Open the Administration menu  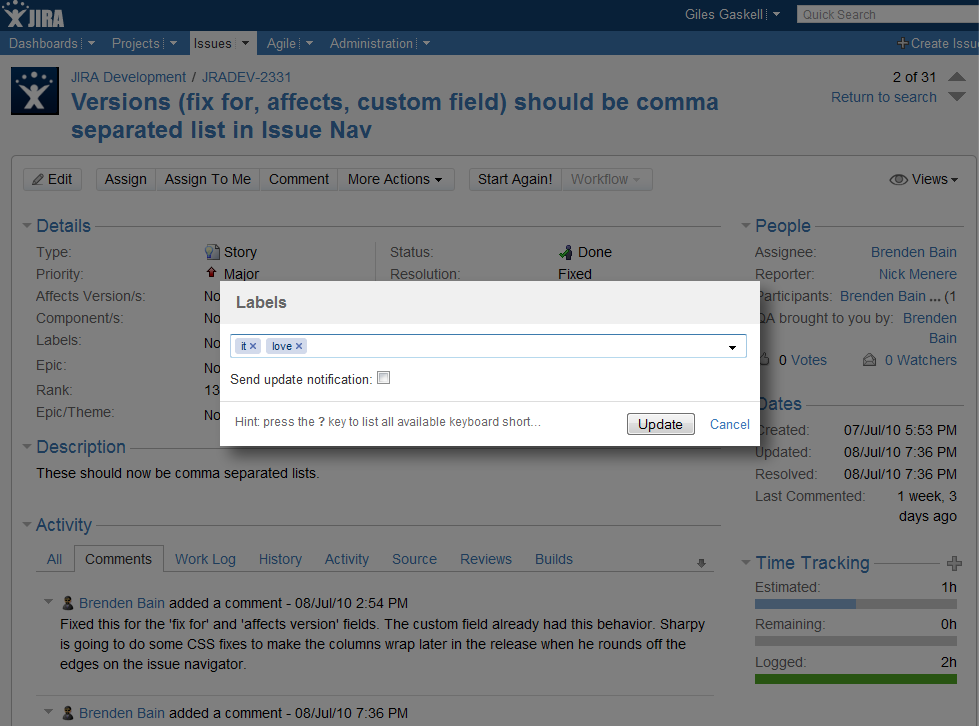(x=371, y=43)
